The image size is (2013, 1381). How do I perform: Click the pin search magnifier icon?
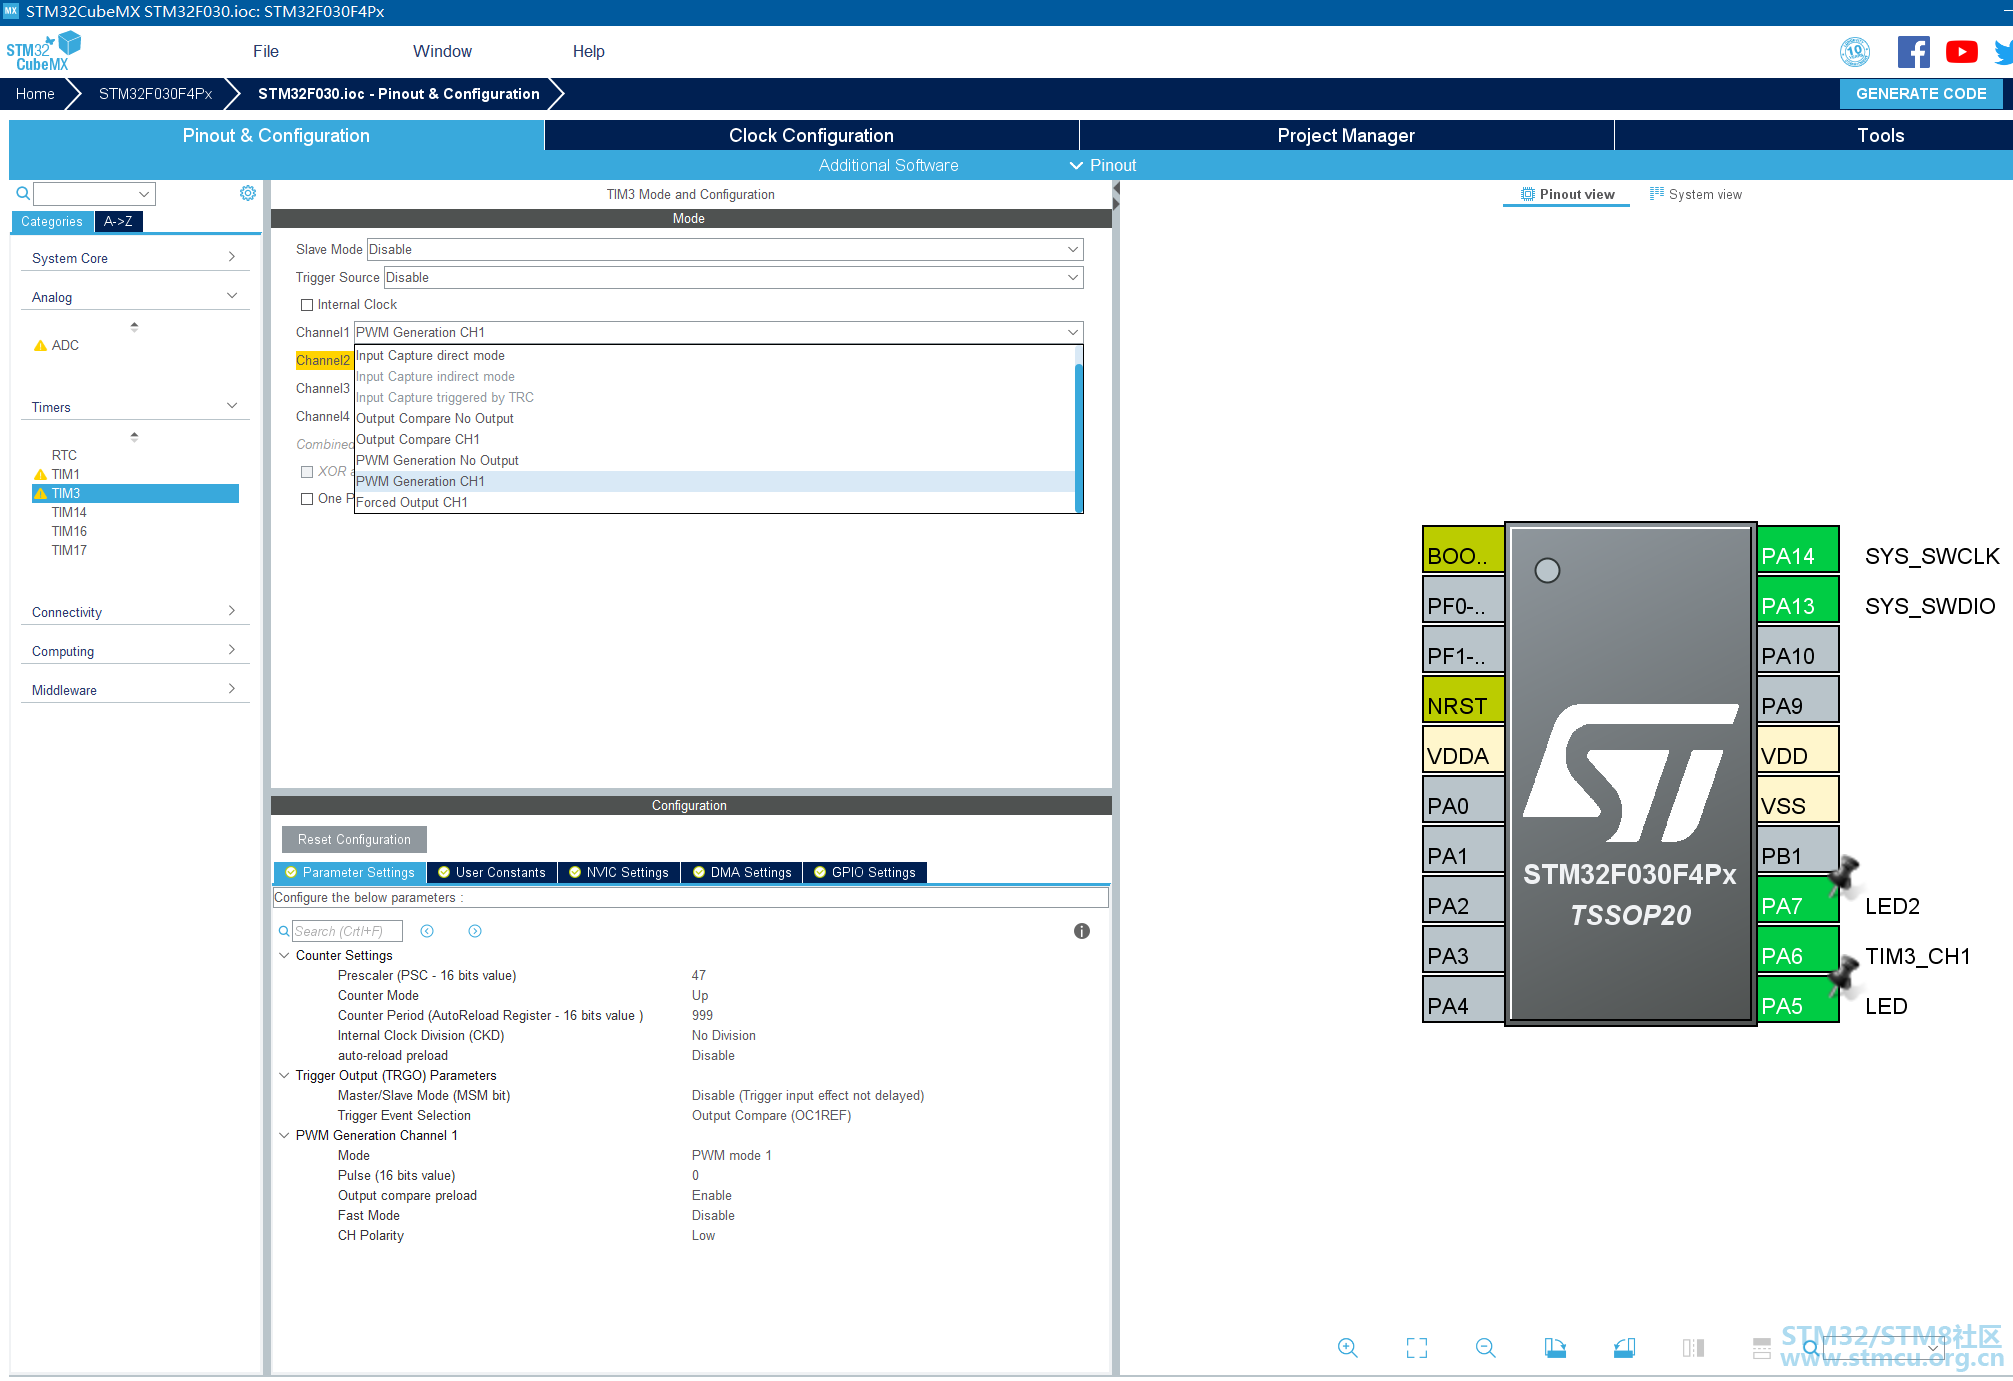tap(1811, 1348)
